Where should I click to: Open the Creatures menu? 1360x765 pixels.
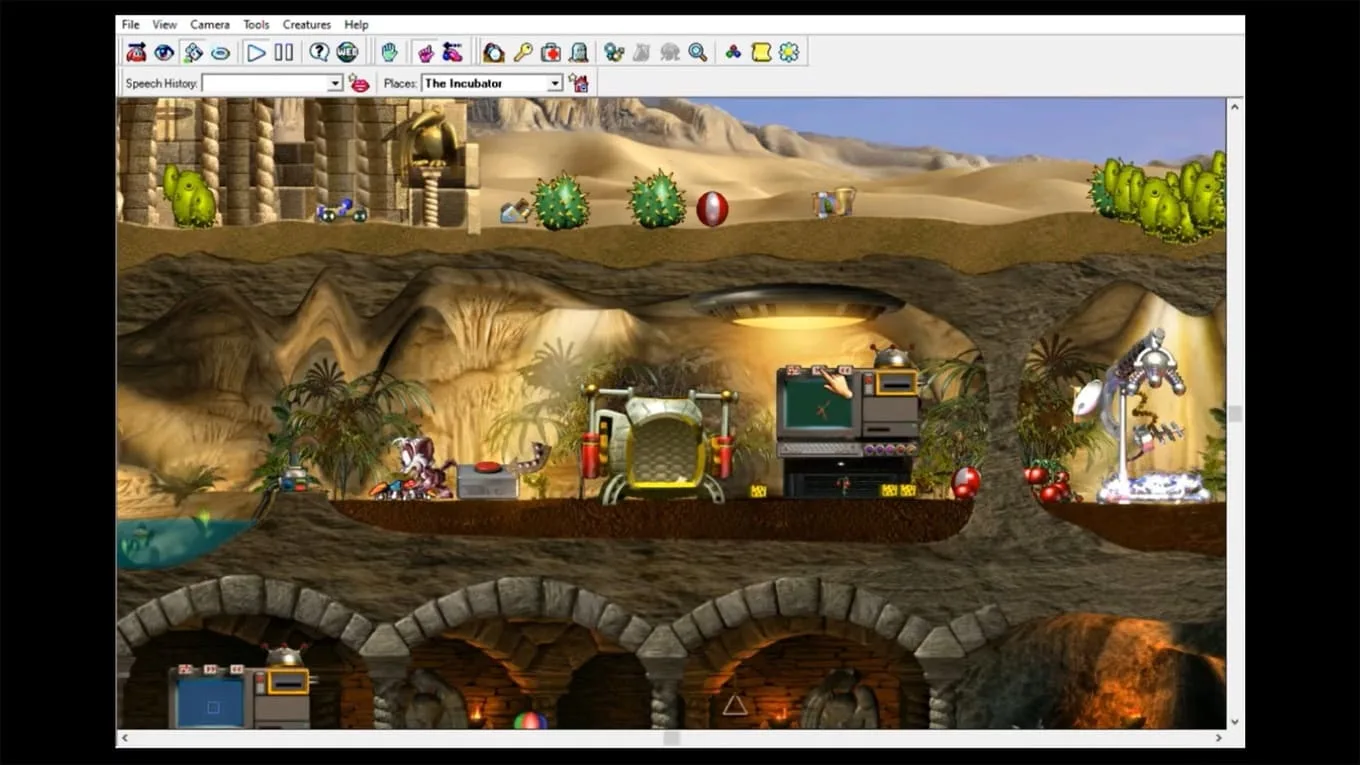(x=307, y=24)
